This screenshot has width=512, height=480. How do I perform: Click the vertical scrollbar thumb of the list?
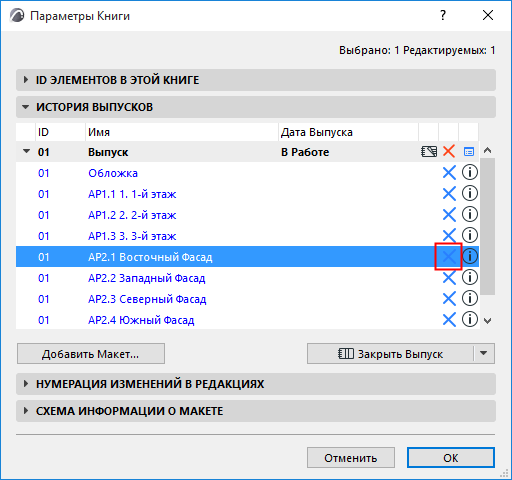(x=488, y=227)
